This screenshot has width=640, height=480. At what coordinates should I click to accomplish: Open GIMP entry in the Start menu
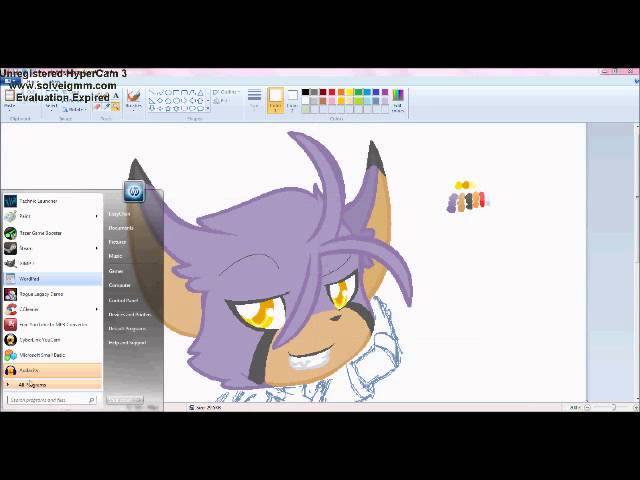(52, 264)
